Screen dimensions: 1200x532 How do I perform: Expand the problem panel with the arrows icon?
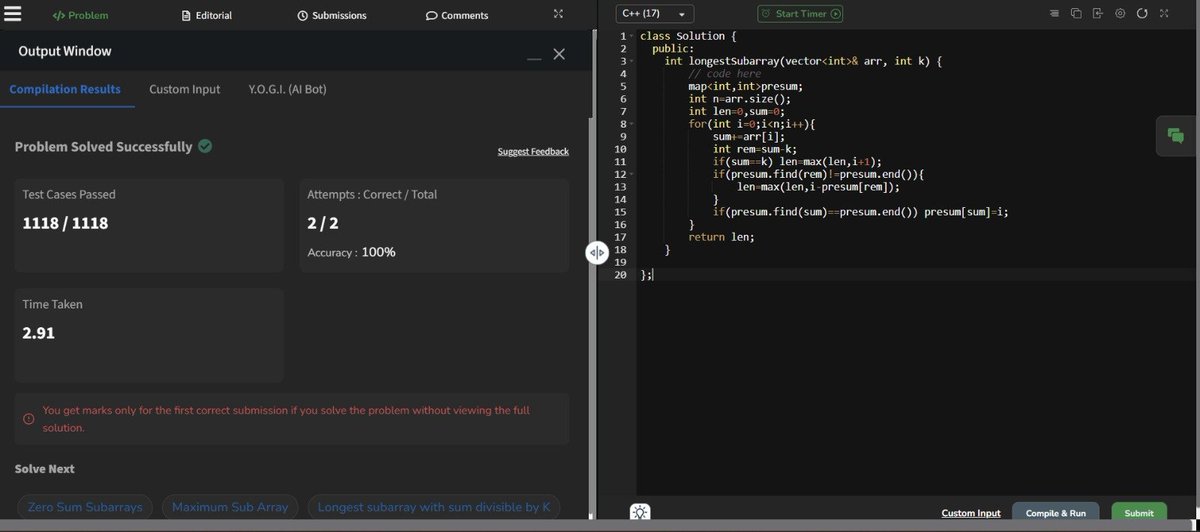point(558,14)
